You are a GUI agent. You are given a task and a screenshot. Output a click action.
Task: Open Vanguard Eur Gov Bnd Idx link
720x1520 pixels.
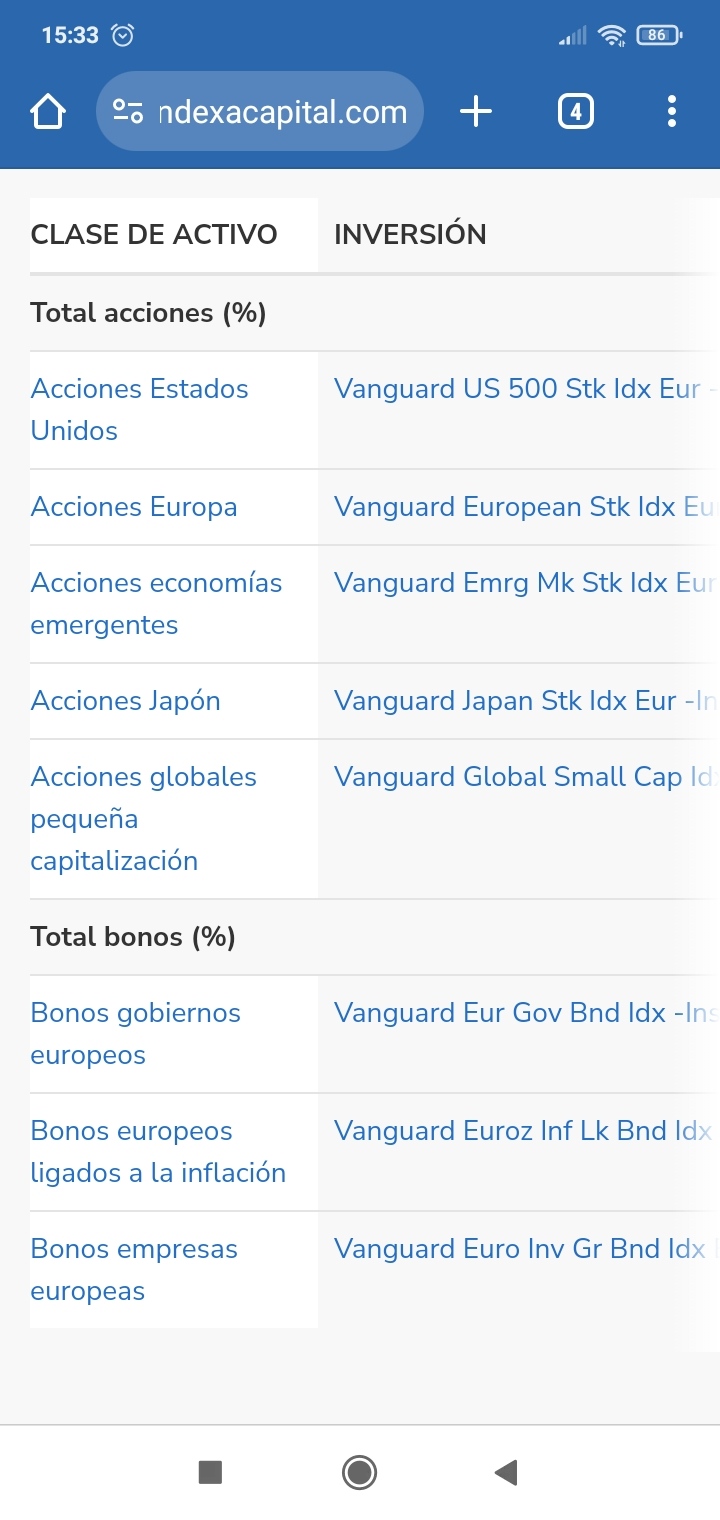click(x=521, y=1013)
